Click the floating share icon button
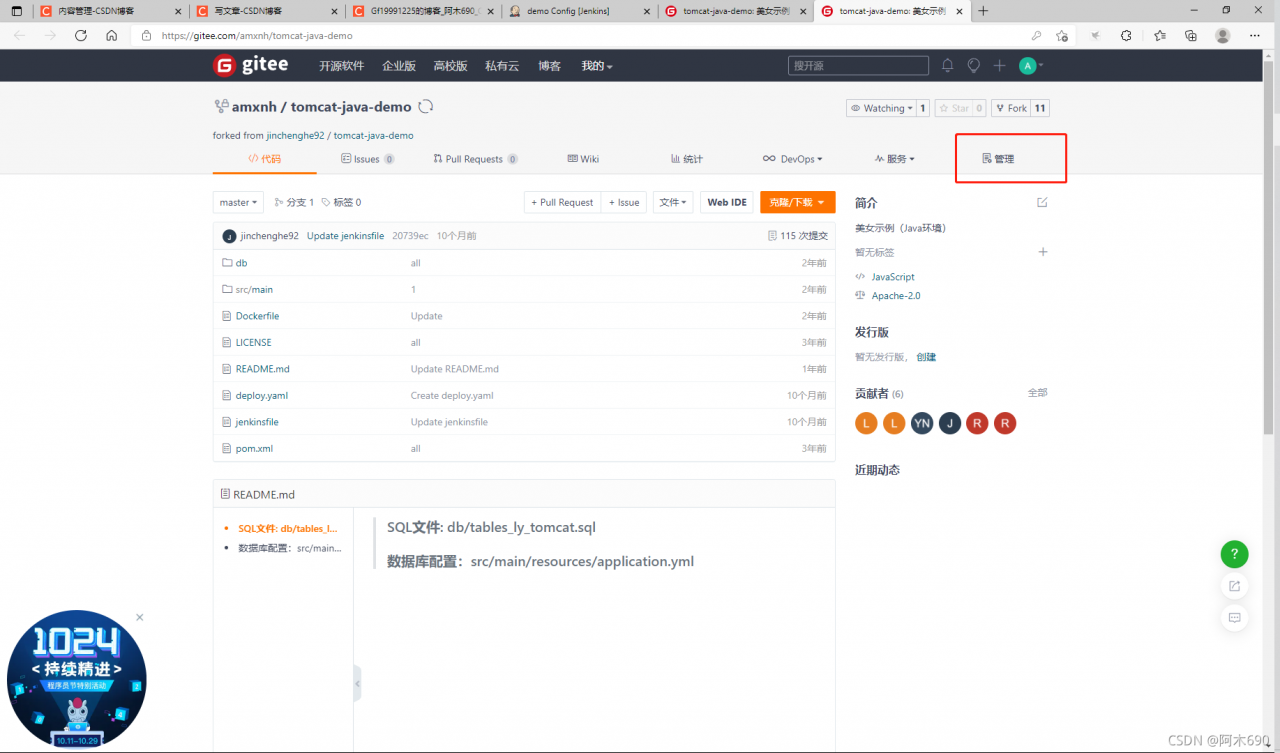1280x753 pixels. 1234,586
